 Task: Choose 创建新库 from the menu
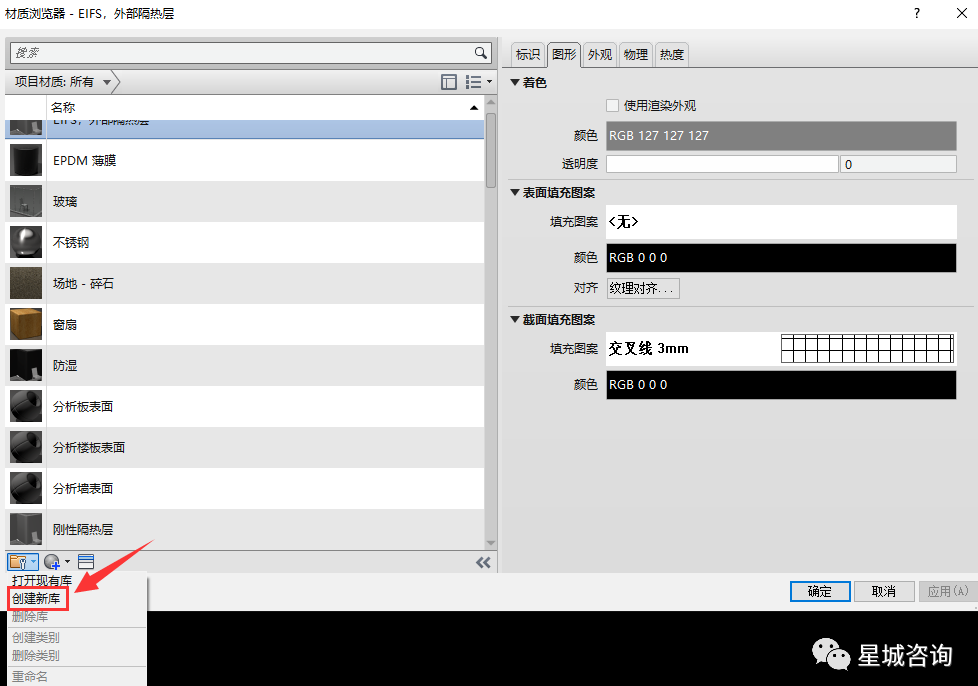(37, 598)
